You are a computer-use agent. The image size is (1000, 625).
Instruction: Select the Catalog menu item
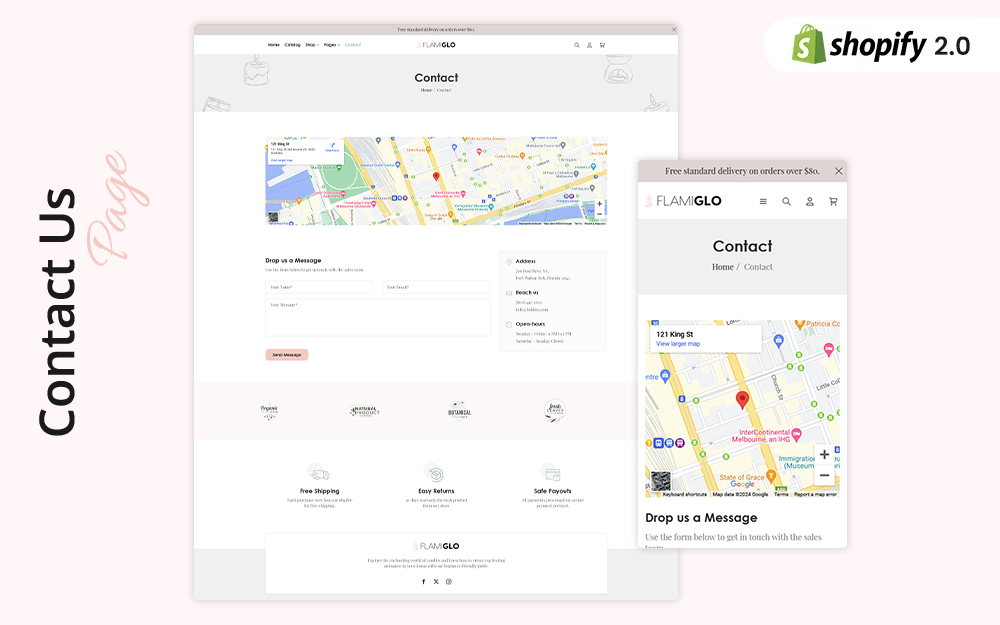coord(292,45)
